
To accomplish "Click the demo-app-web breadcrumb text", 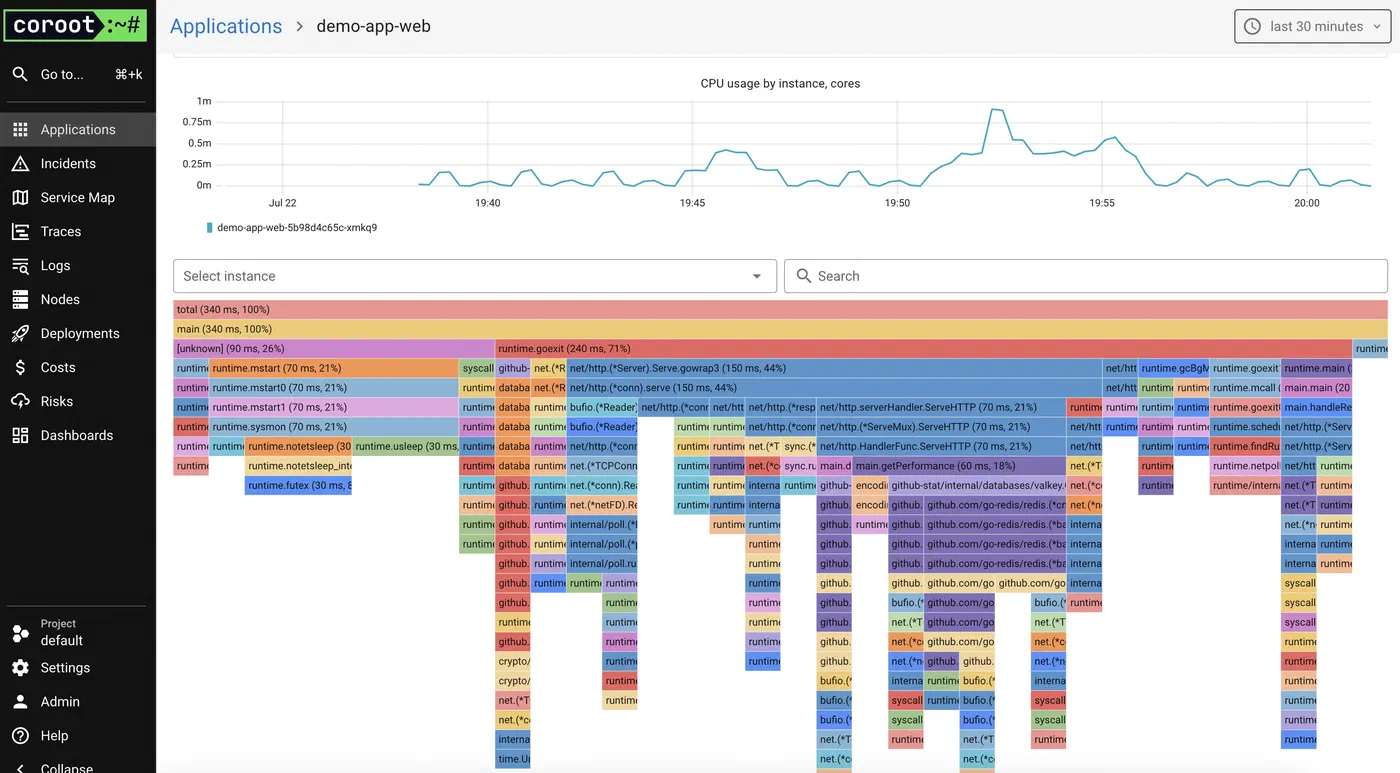I will (x=373, y=26).
